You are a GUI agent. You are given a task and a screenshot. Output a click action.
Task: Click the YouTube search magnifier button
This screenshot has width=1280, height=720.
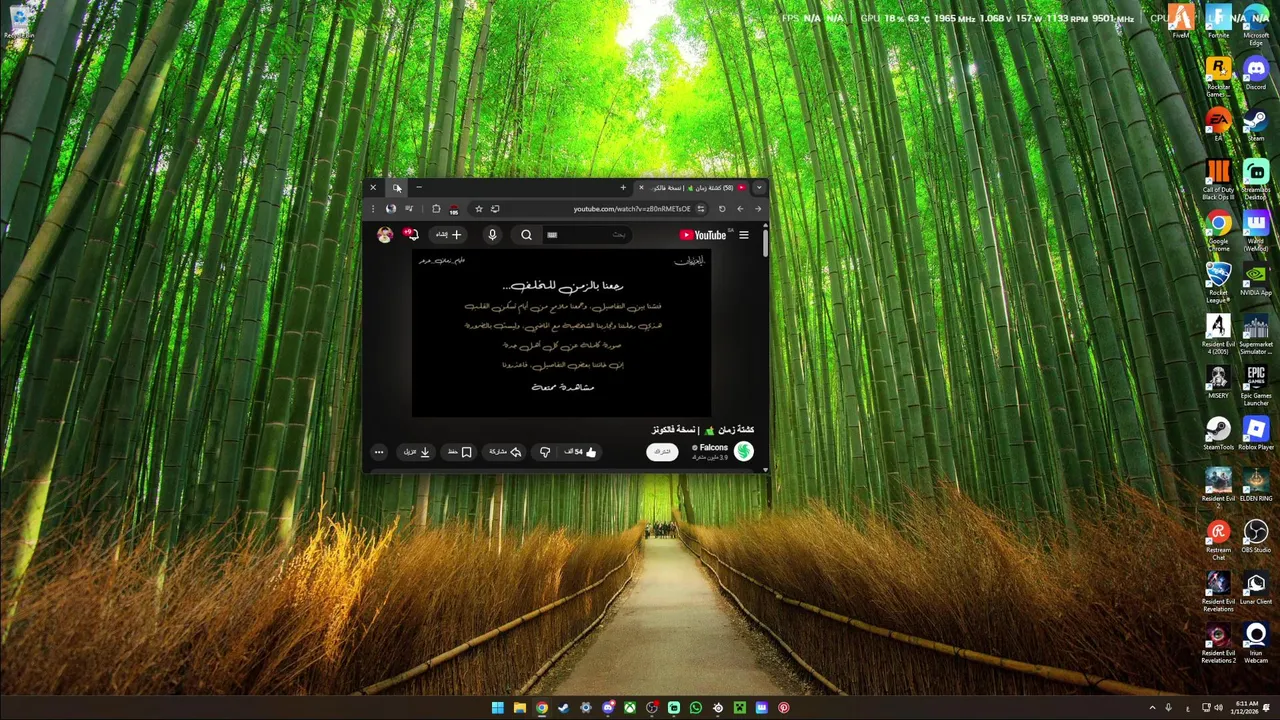[x=526, y=235]
